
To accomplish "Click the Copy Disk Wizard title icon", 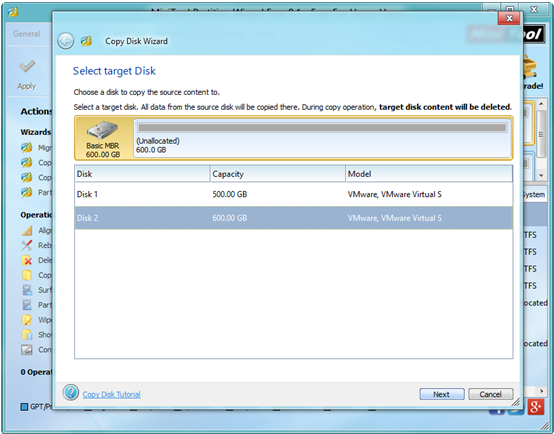I will 86,41.
